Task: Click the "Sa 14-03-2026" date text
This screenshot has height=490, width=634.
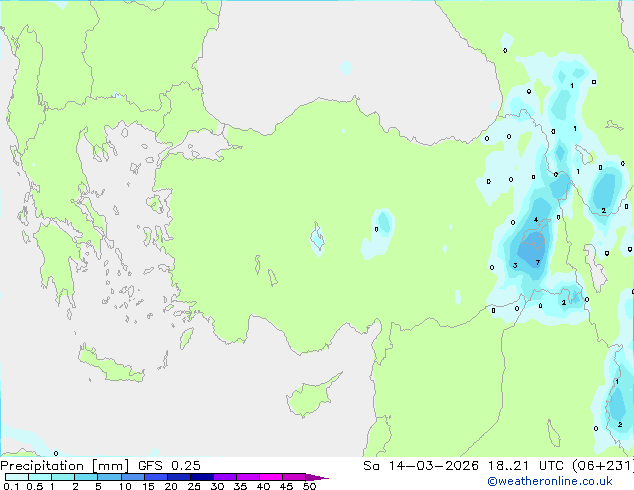Action: (421, 466)
